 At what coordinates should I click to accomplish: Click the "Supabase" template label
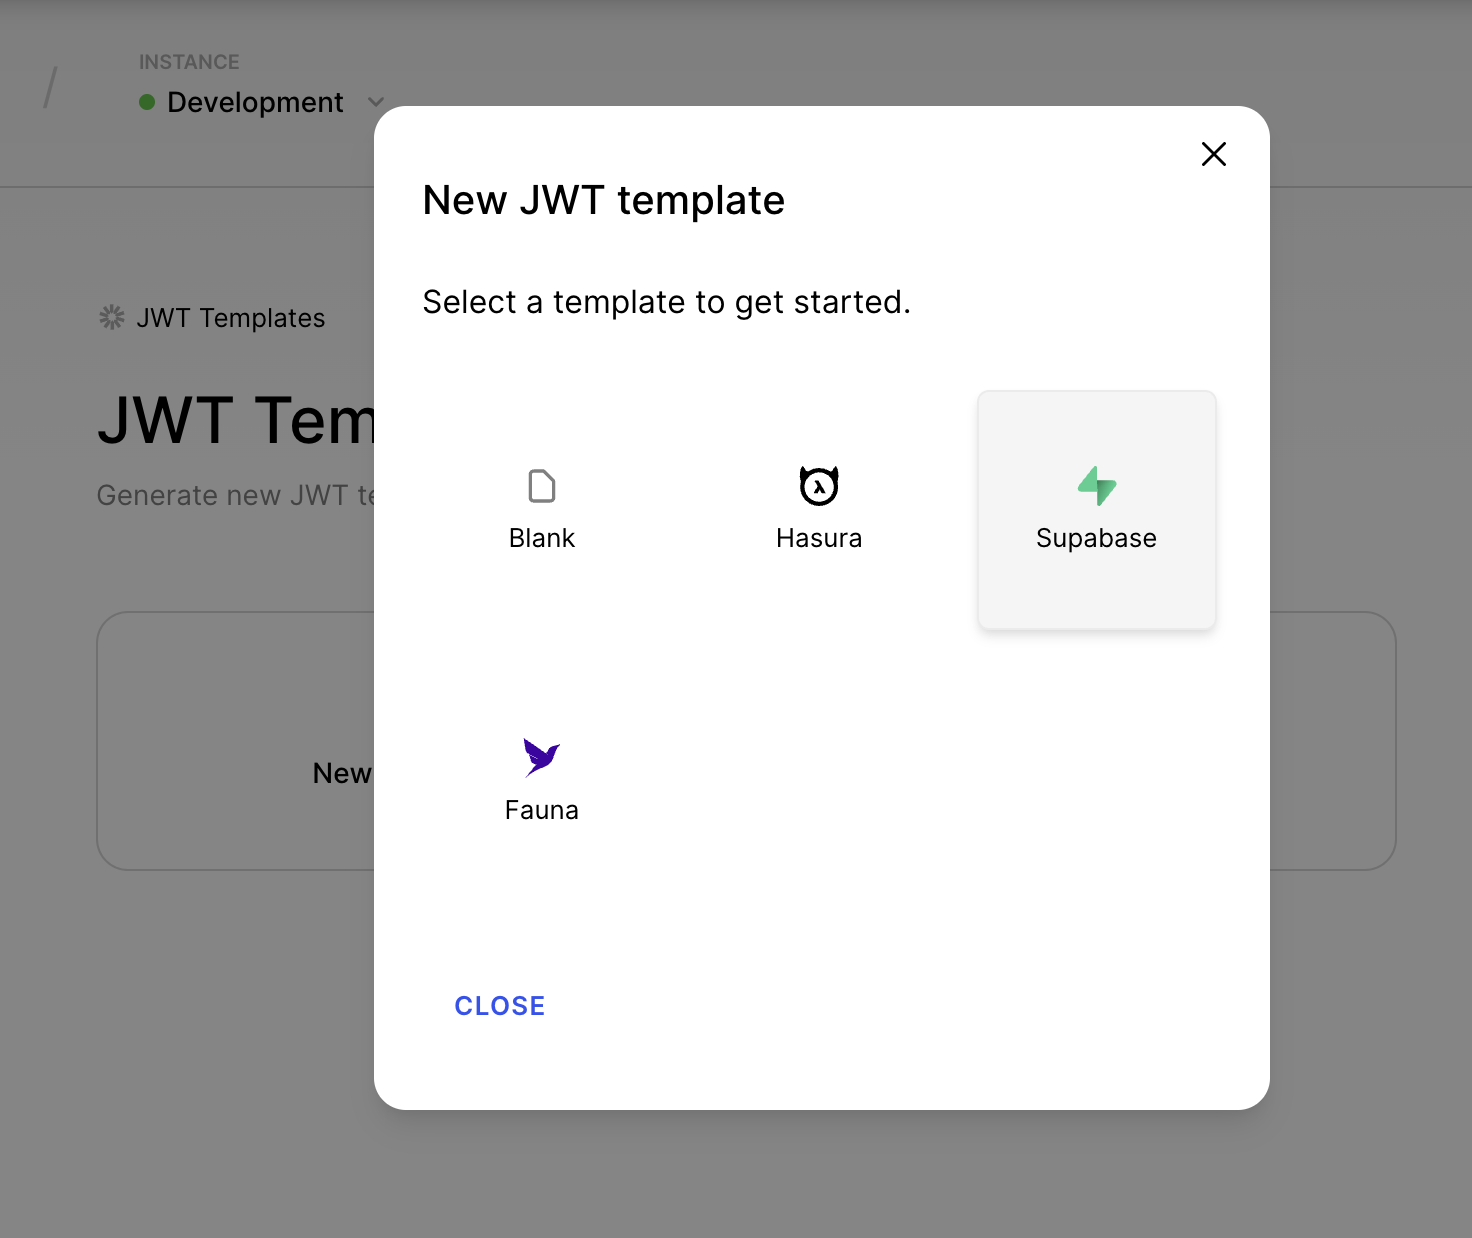point(1097,538)
